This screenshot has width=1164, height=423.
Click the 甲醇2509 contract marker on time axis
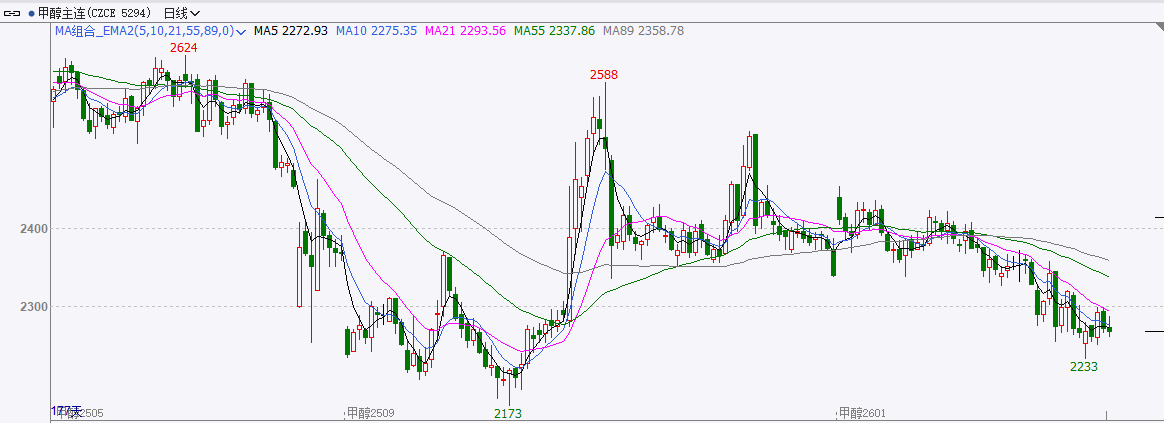370,413
